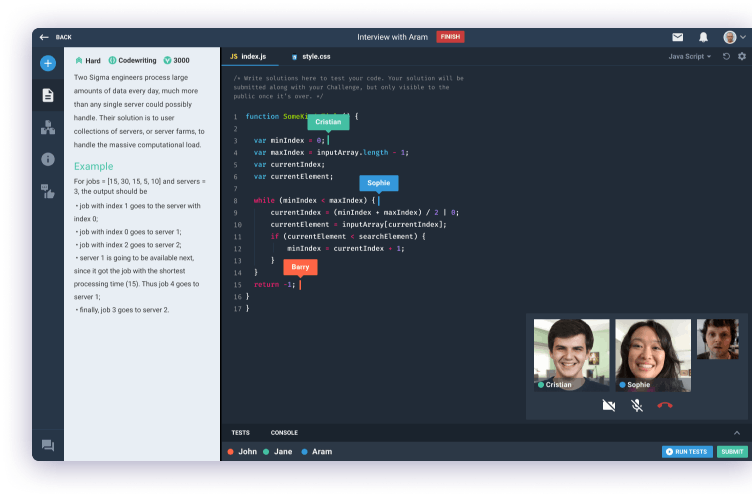This screenshot has height=497, width=752.
Task: Click the 3000 points badge
Action: click(176, 60)
